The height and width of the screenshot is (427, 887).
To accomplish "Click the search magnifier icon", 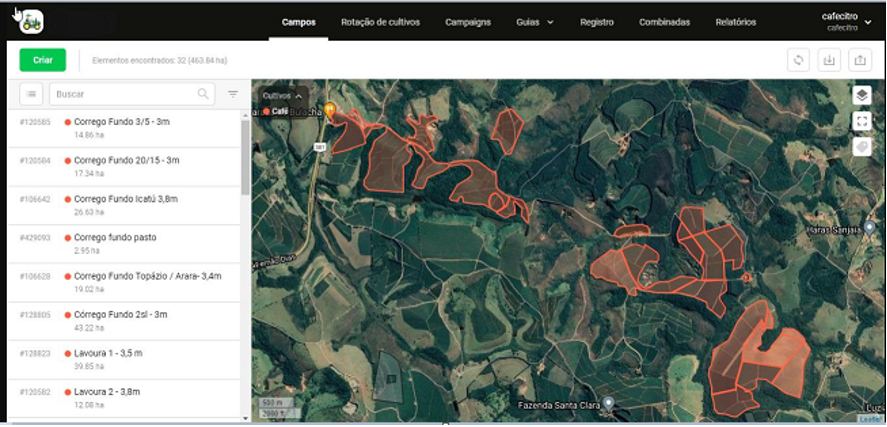I will pyautogui.click(x=204, y=94).
